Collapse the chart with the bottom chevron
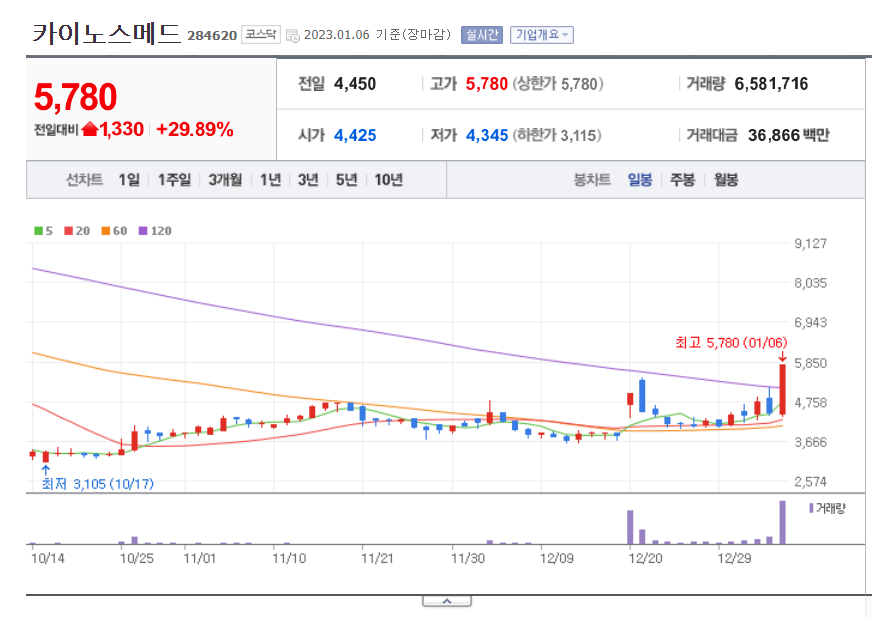The image size is (872, 619). point(447,601)
